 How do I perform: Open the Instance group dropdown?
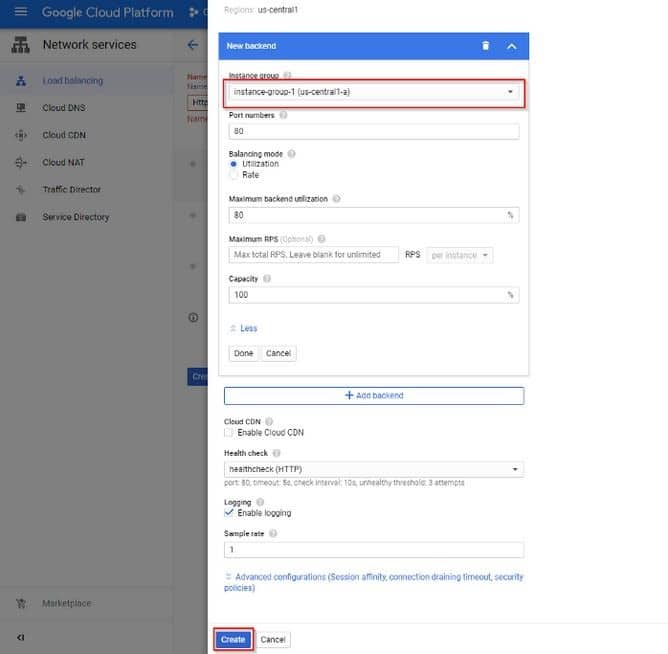pos(374,92)
